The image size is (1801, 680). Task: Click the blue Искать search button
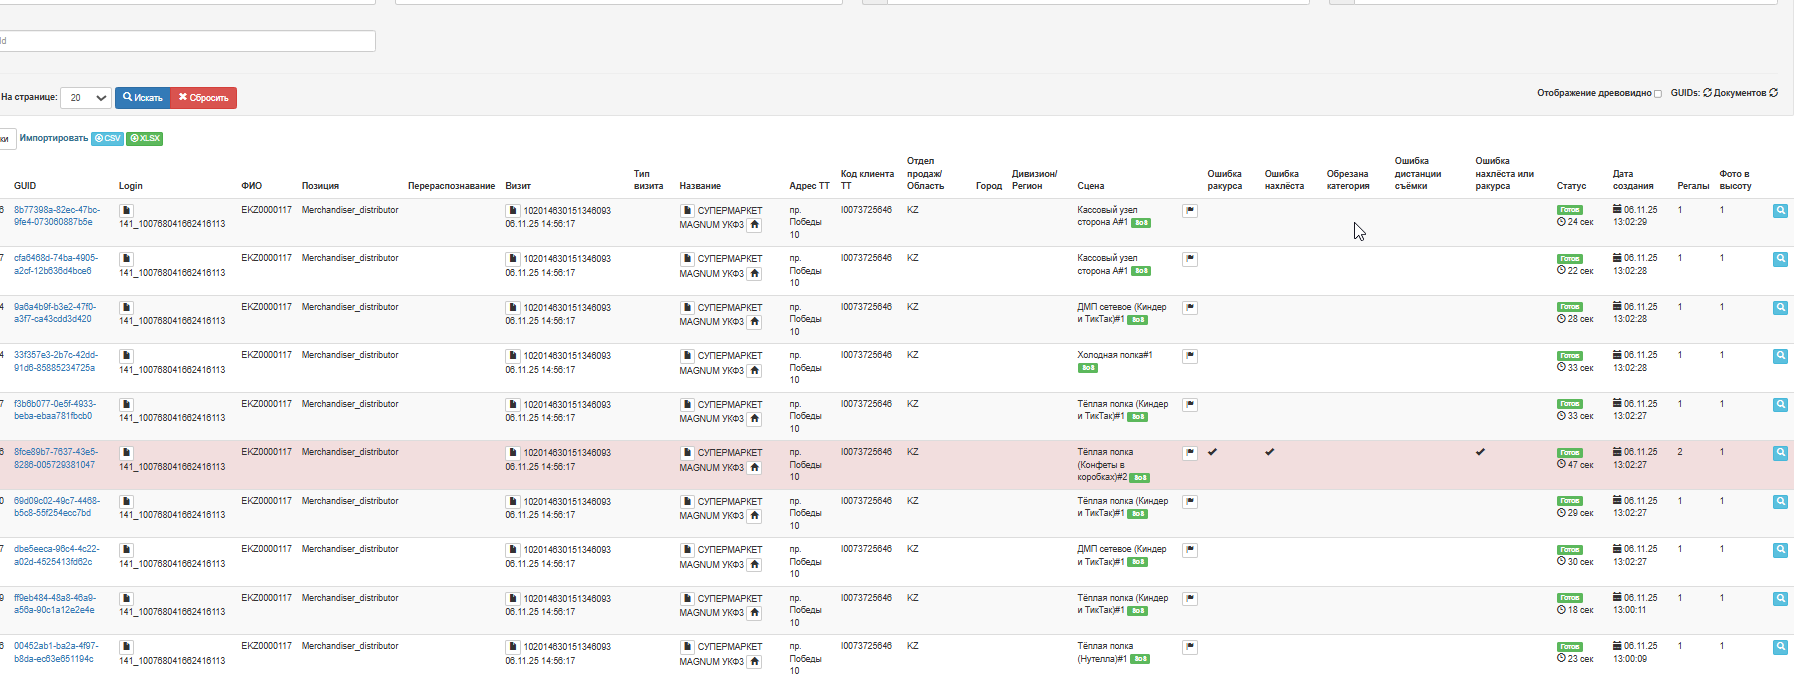(142, 98)
